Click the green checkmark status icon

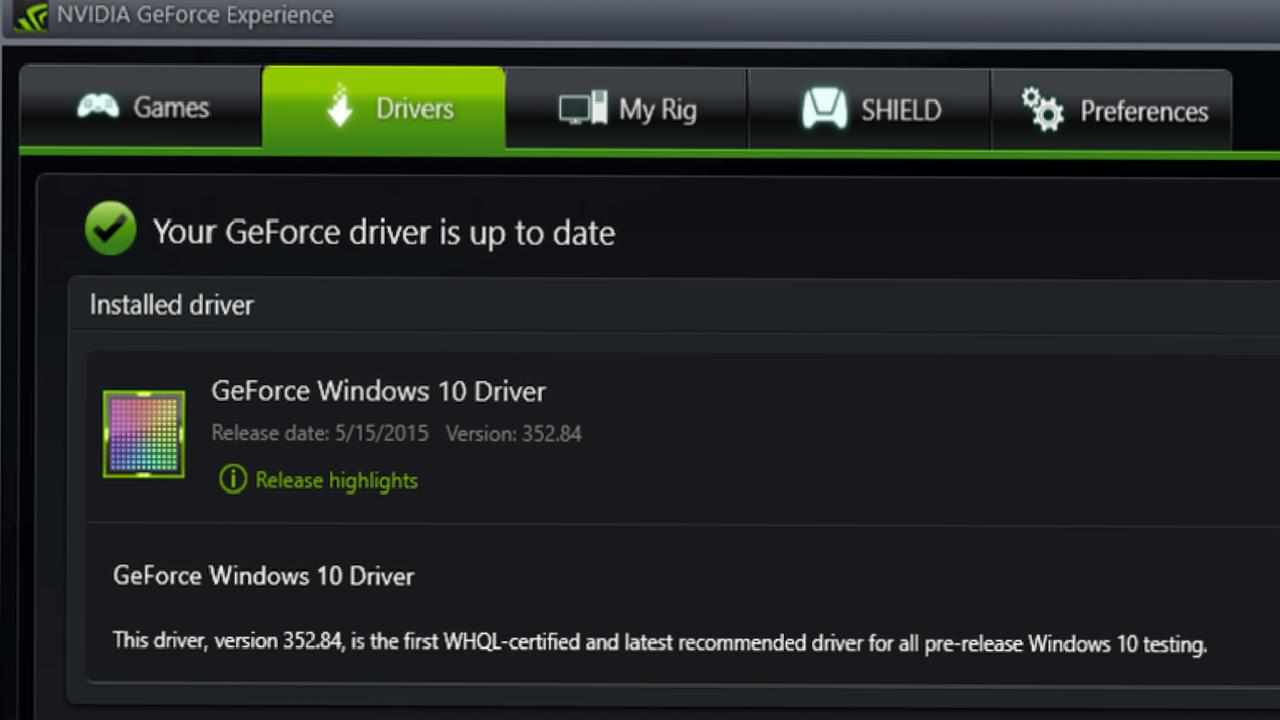110,229
